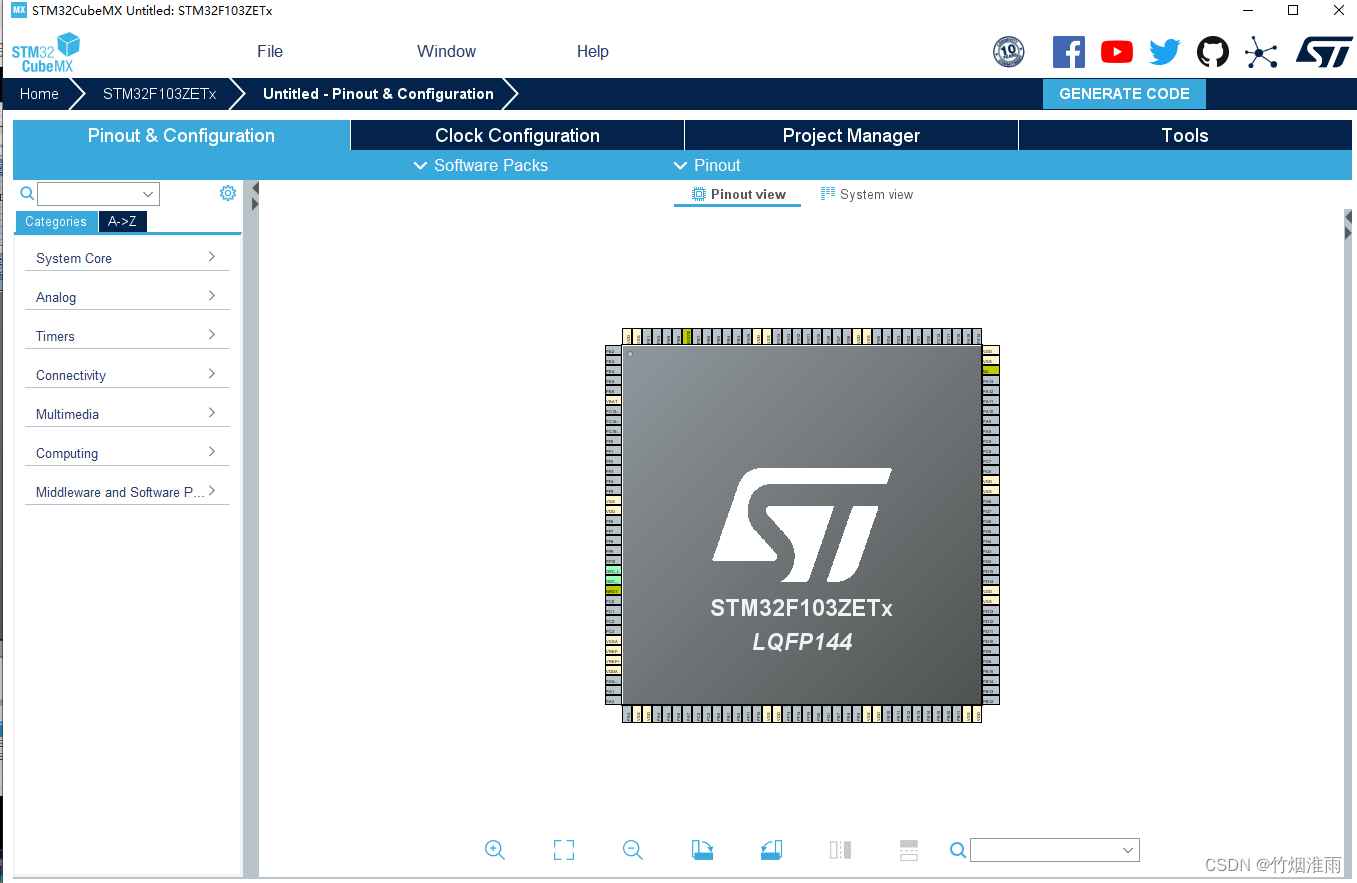1357x883 pixels.
Task: Open the Facebook icon link
Action: (x=1068, y=52)
